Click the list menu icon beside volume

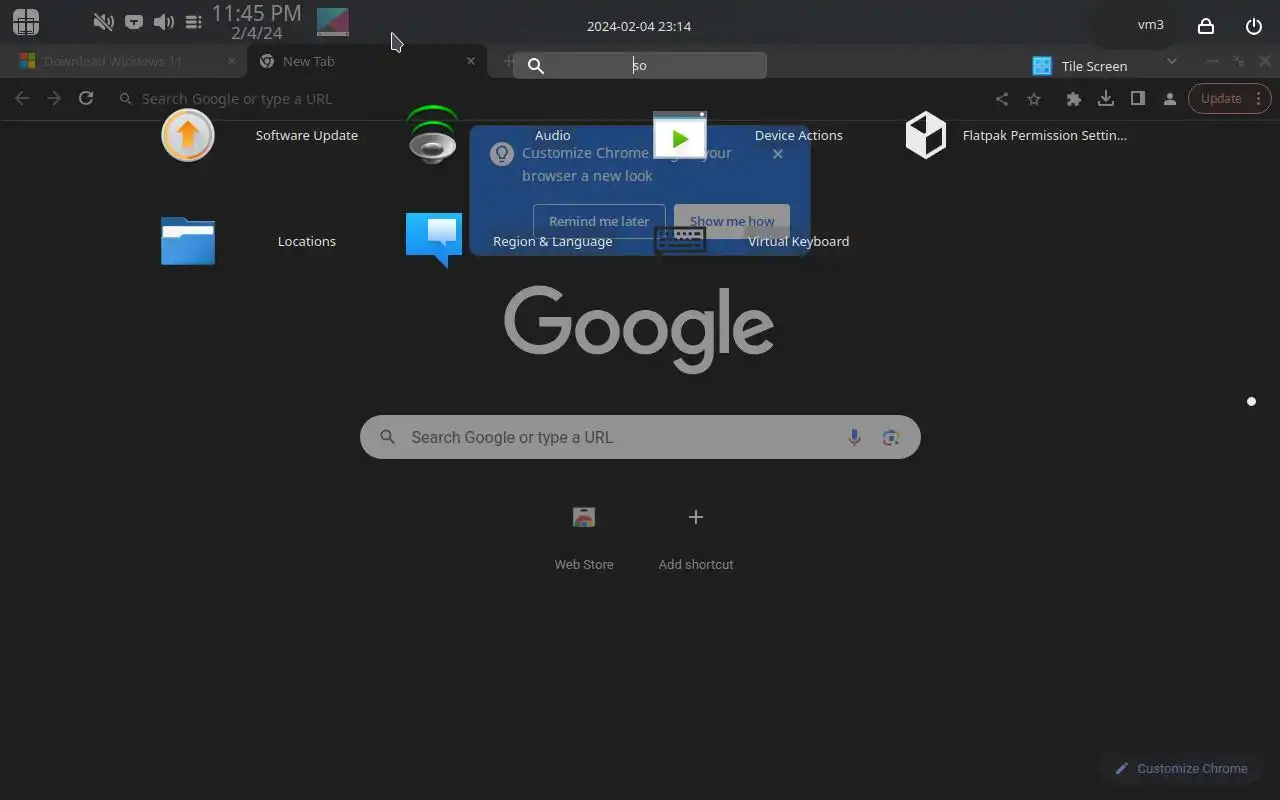[194, 22]
